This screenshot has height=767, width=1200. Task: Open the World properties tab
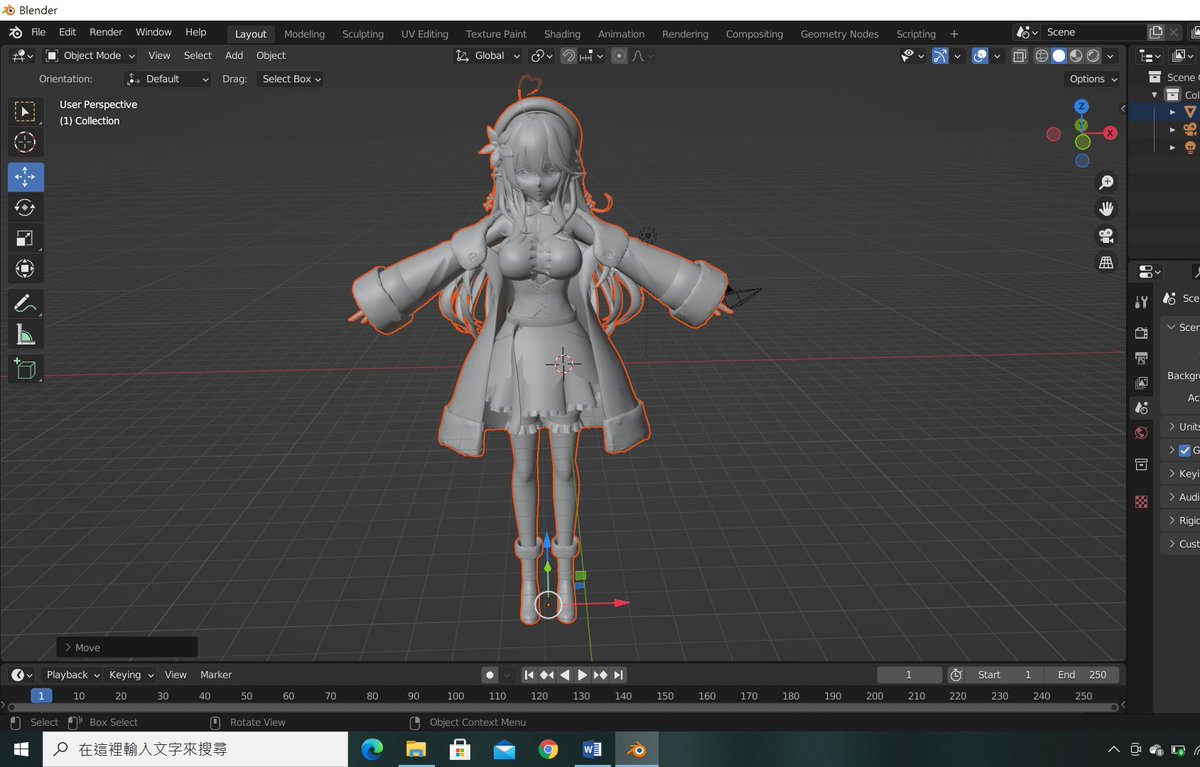click(x=1141, y=433)
